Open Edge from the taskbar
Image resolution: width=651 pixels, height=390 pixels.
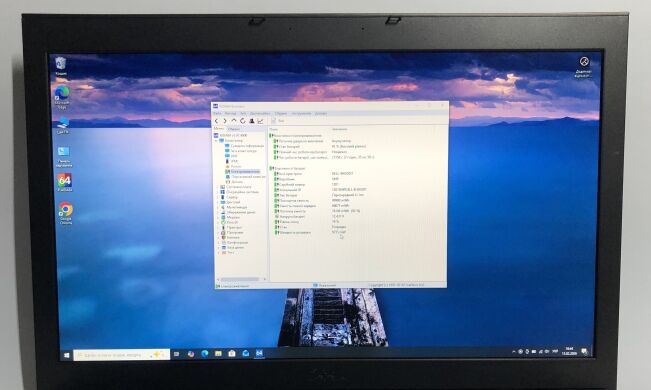click(x=204, y=354)
